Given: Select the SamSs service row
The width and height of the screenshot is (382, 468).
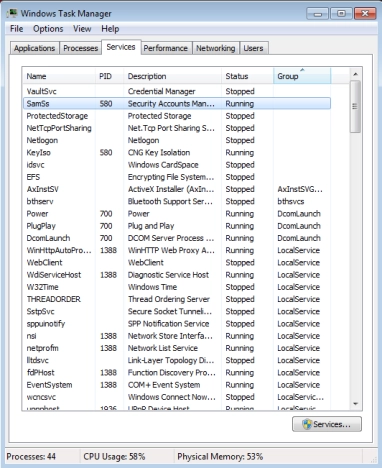Looking at the screenshot, I should tap(177, 104).
